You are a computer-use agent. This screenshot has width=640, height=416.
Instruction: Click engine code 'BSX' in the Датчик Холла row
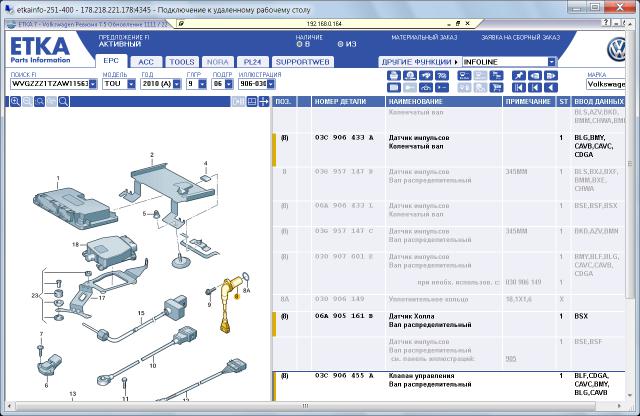581,316
